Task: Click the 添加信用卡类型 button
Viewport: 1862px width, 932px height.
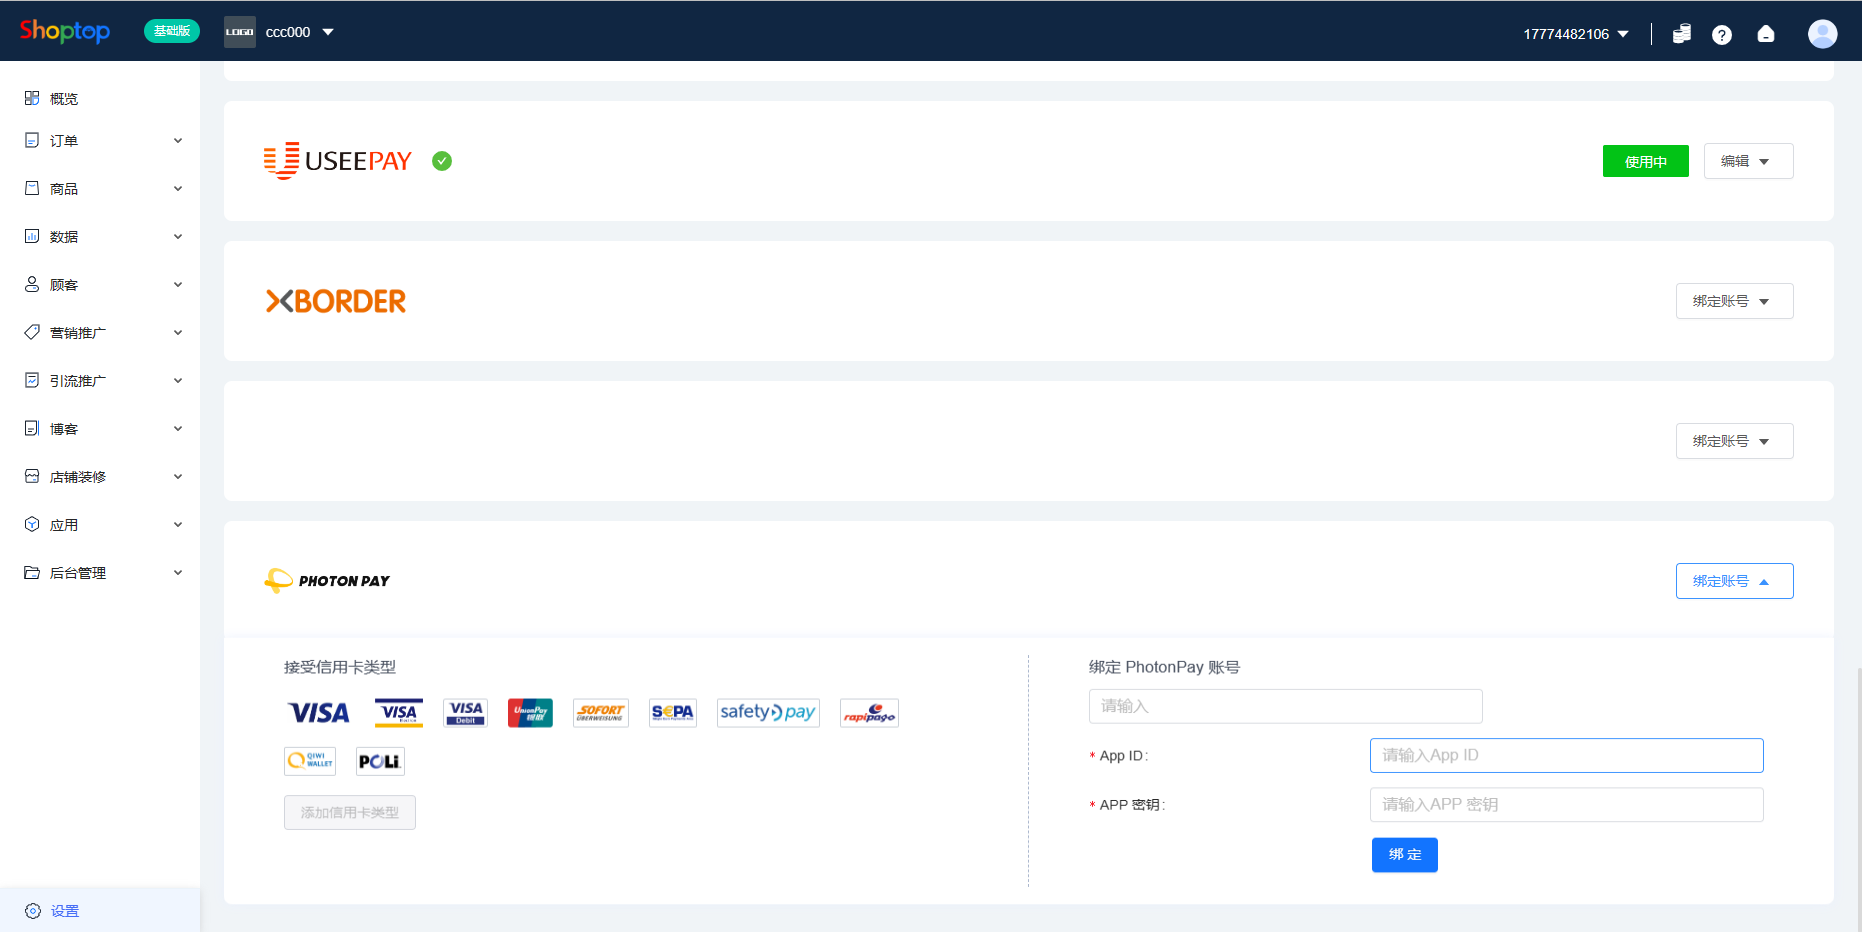Action: tap(350, 812)
